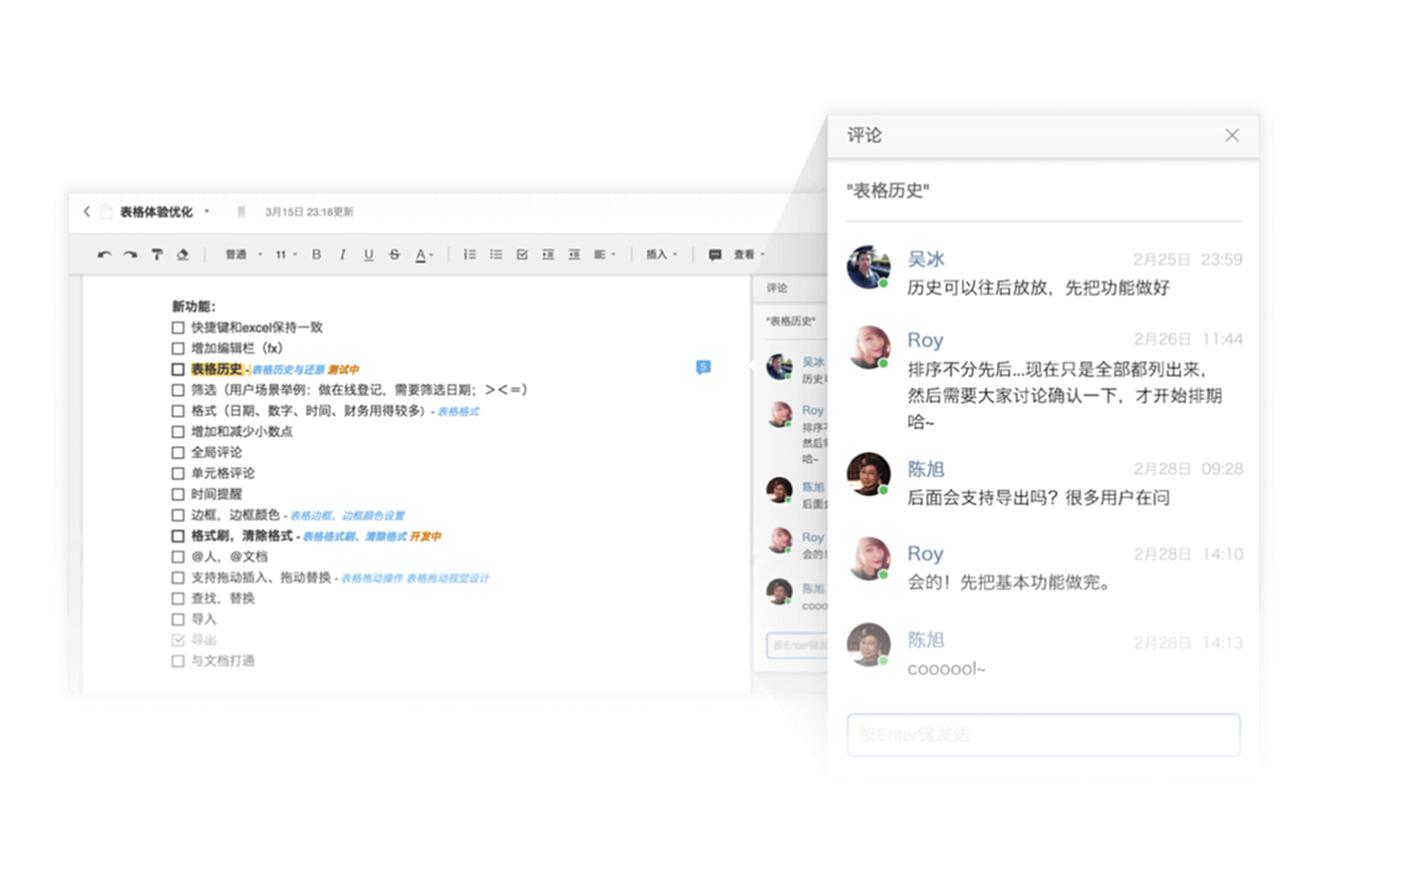Screen dimensions: 1402x880
Task: Click the comment input field in 评论 panel
Action: (x=1043, y=735)
